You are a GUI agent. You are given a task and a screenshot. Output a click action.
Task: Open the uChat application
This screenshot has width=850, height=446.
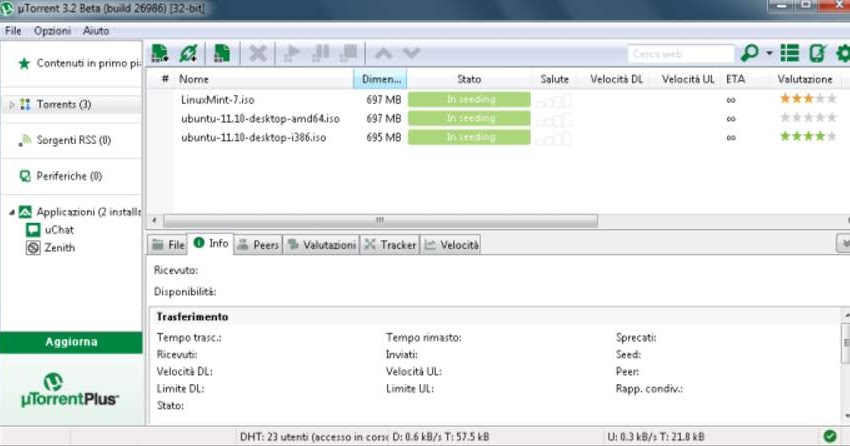point(59,230)
